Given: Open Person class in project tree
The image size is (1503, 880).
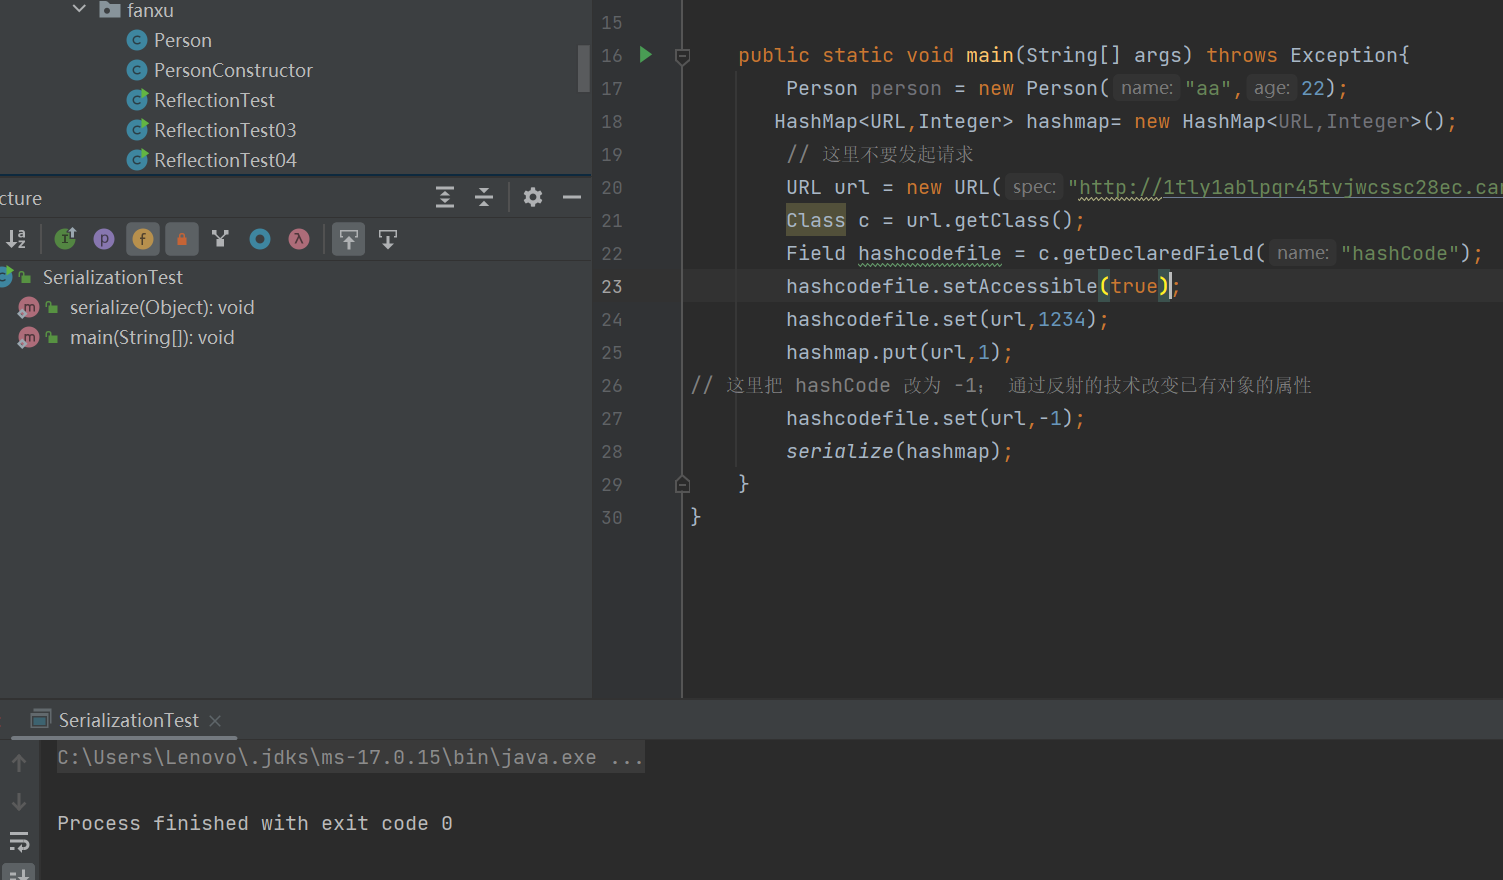Looking at the screenshot, I should pyautogui.click(x=183, y=40).
